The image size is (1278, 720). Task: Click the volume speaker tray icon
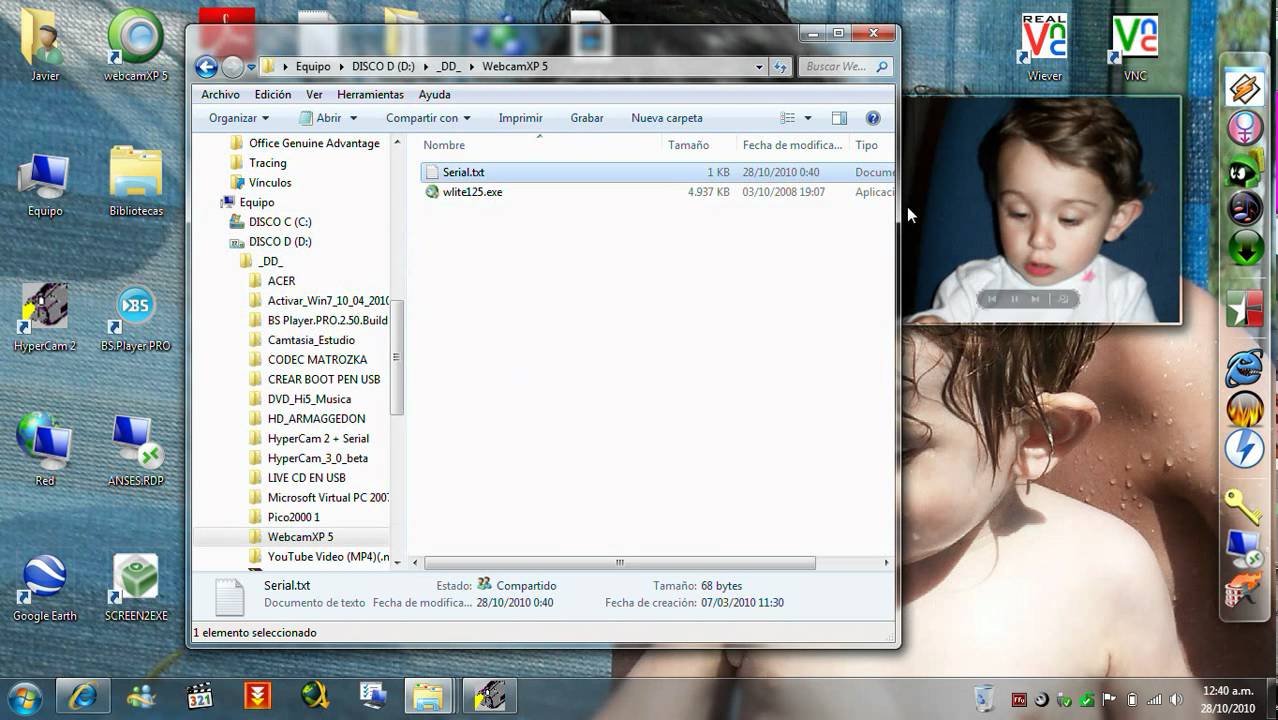[1177, 699]
